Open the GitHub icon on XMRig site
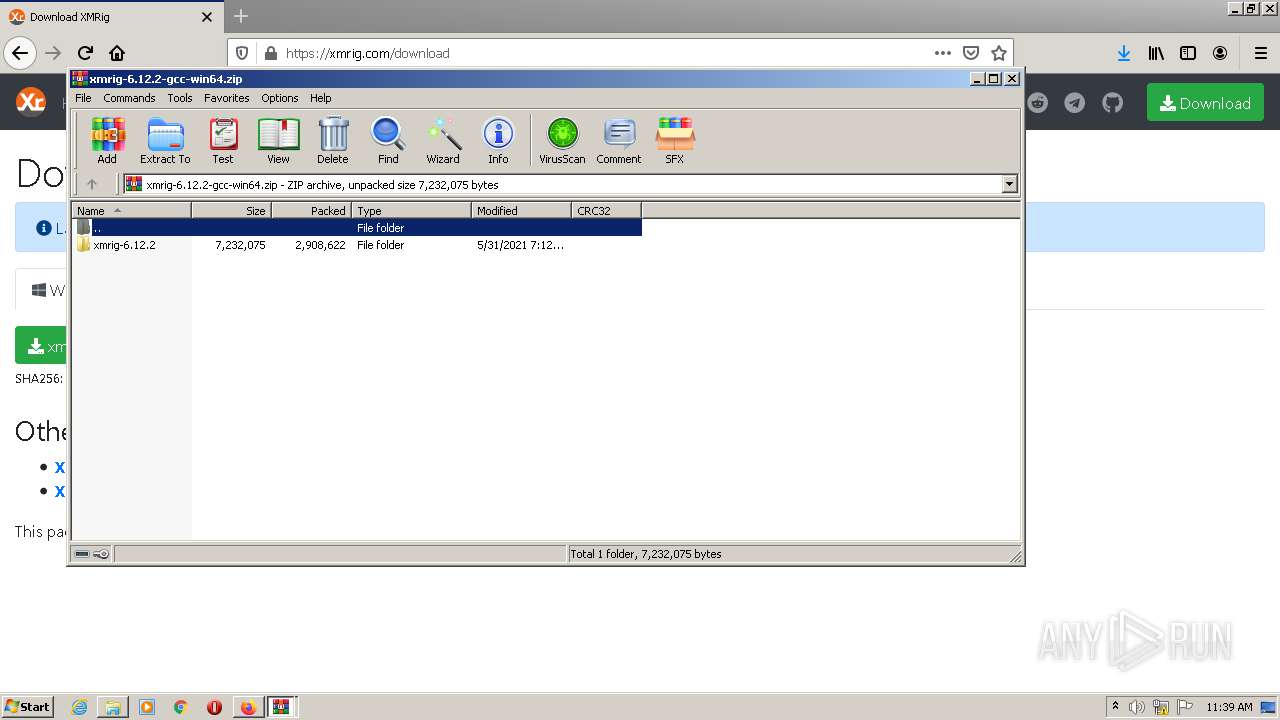 1112,103
